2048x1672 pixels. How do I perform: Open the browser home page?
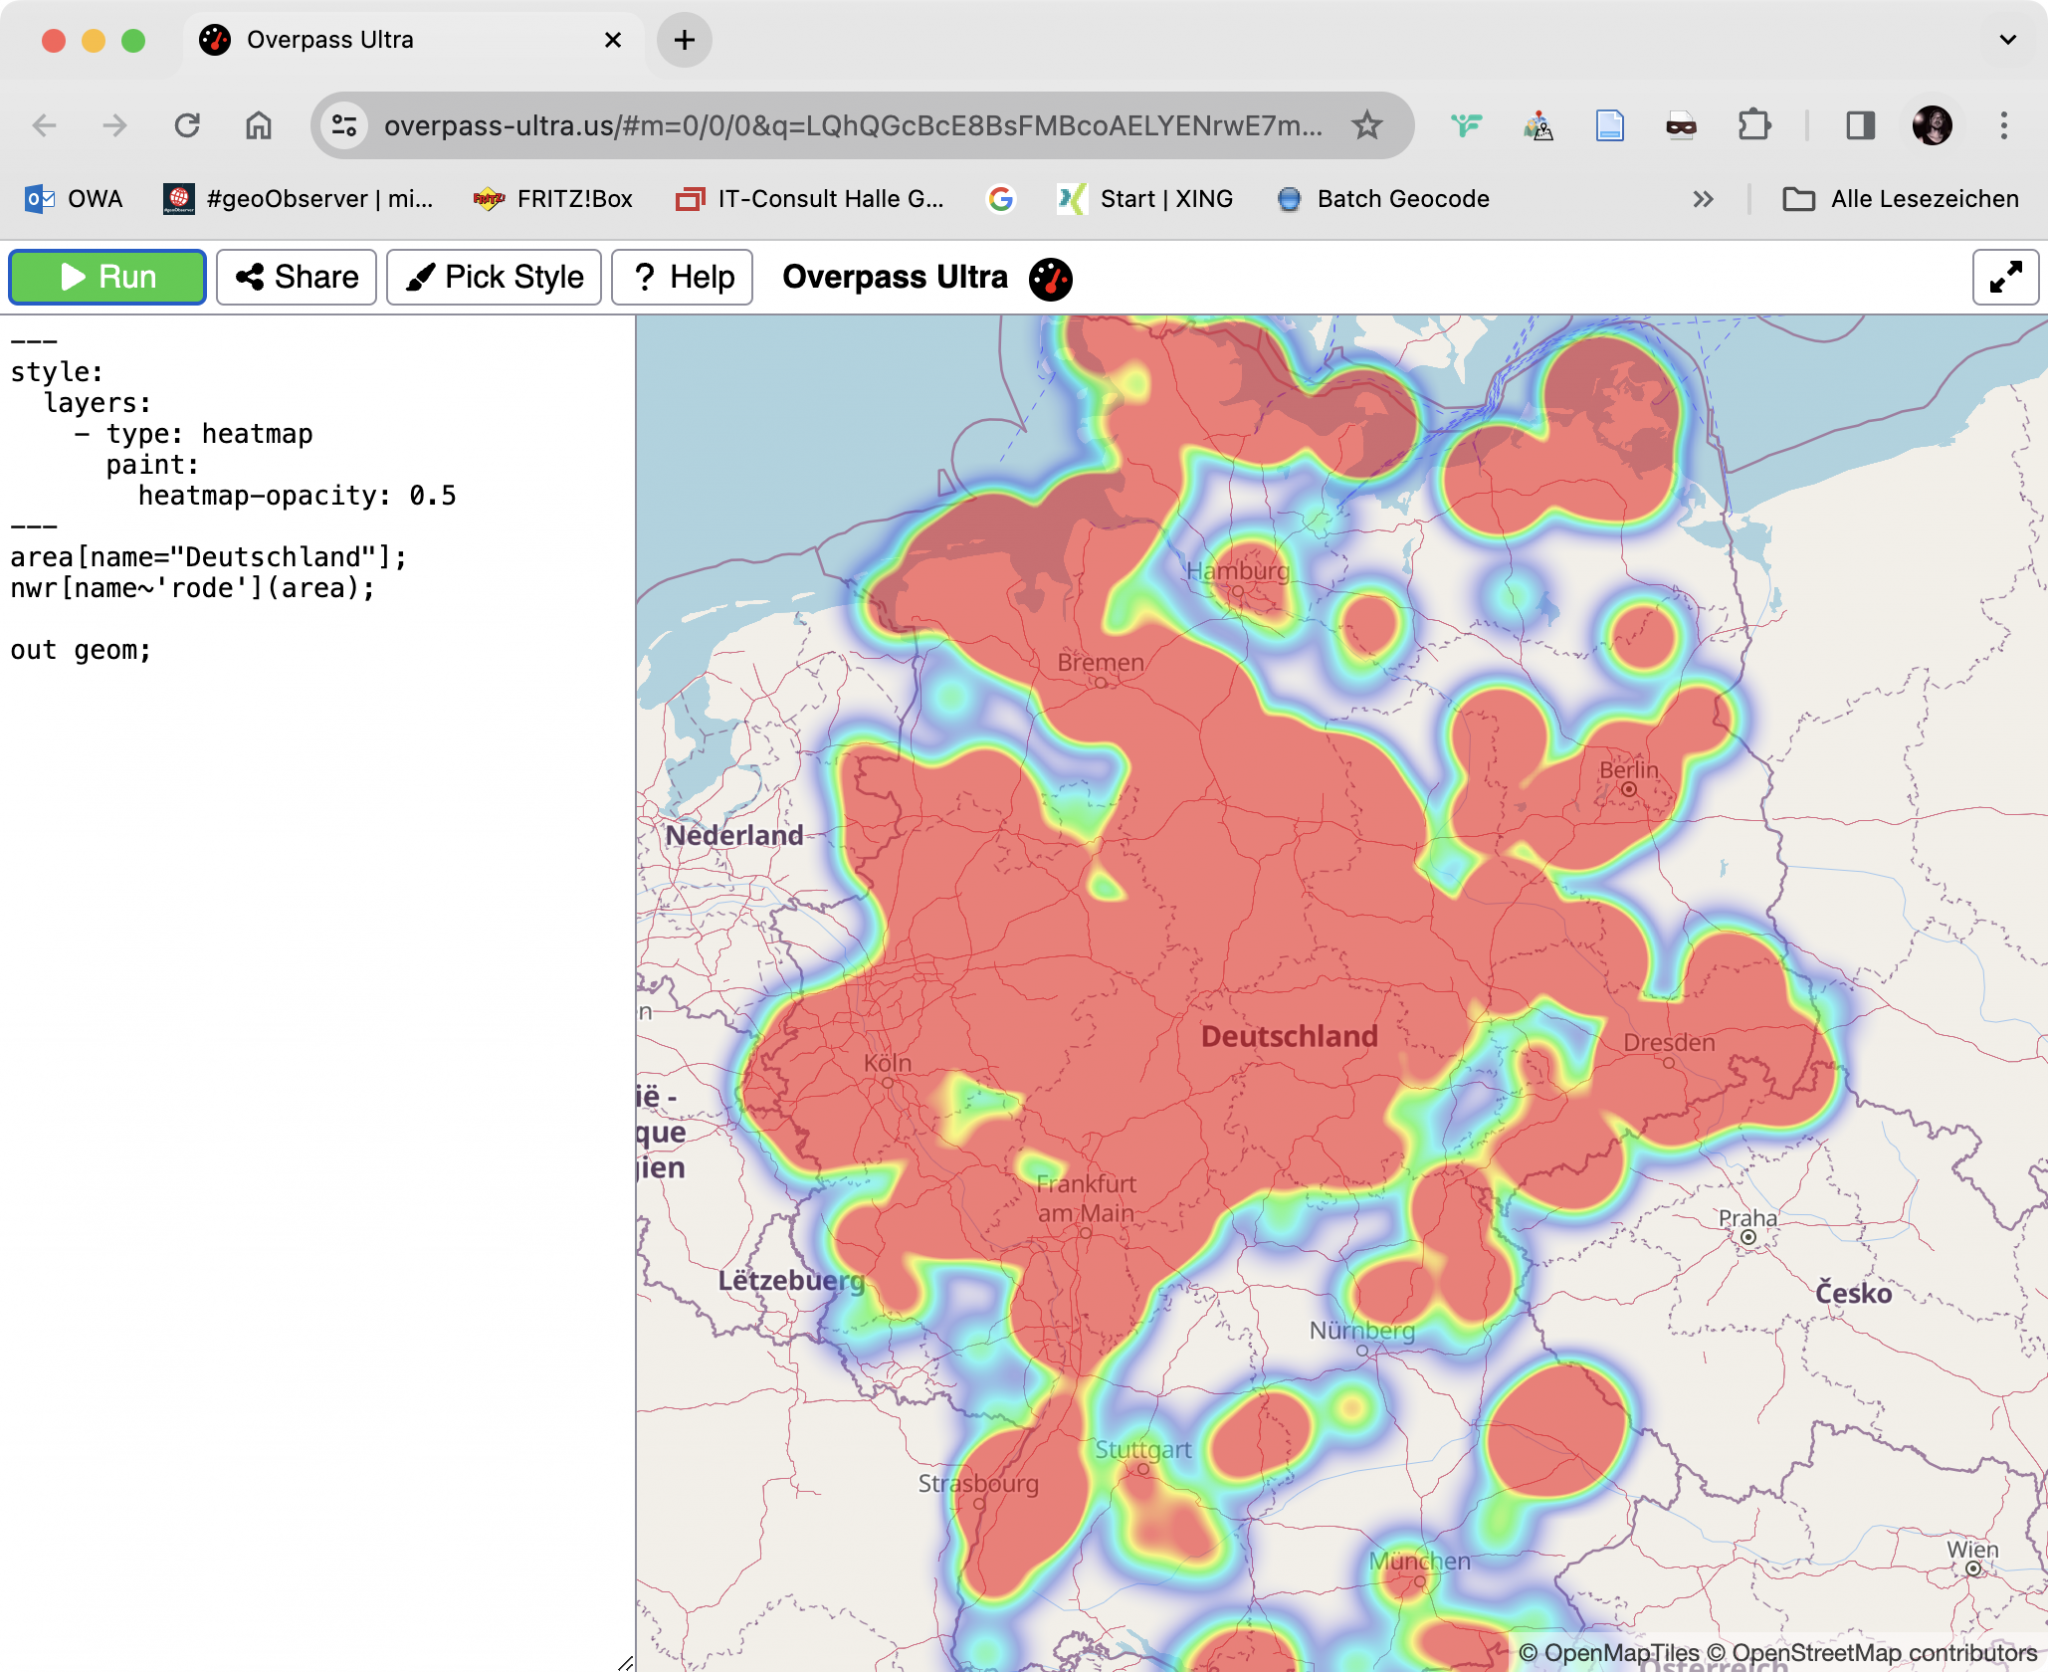coord(259,125)
